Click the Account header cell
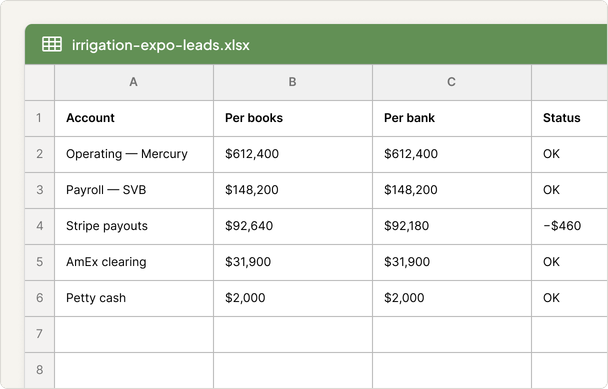Image resolution: width=608 pixels, height=389 pixels. 134,118
